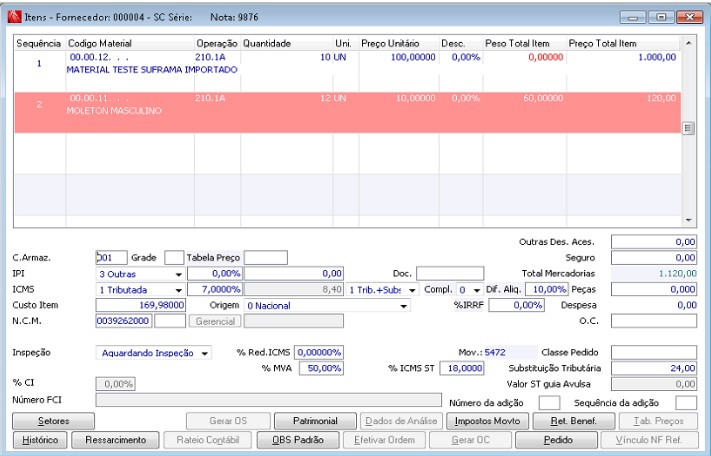
Task: Click the Preço Total Item column header
Action: click(x=623, y=44)
